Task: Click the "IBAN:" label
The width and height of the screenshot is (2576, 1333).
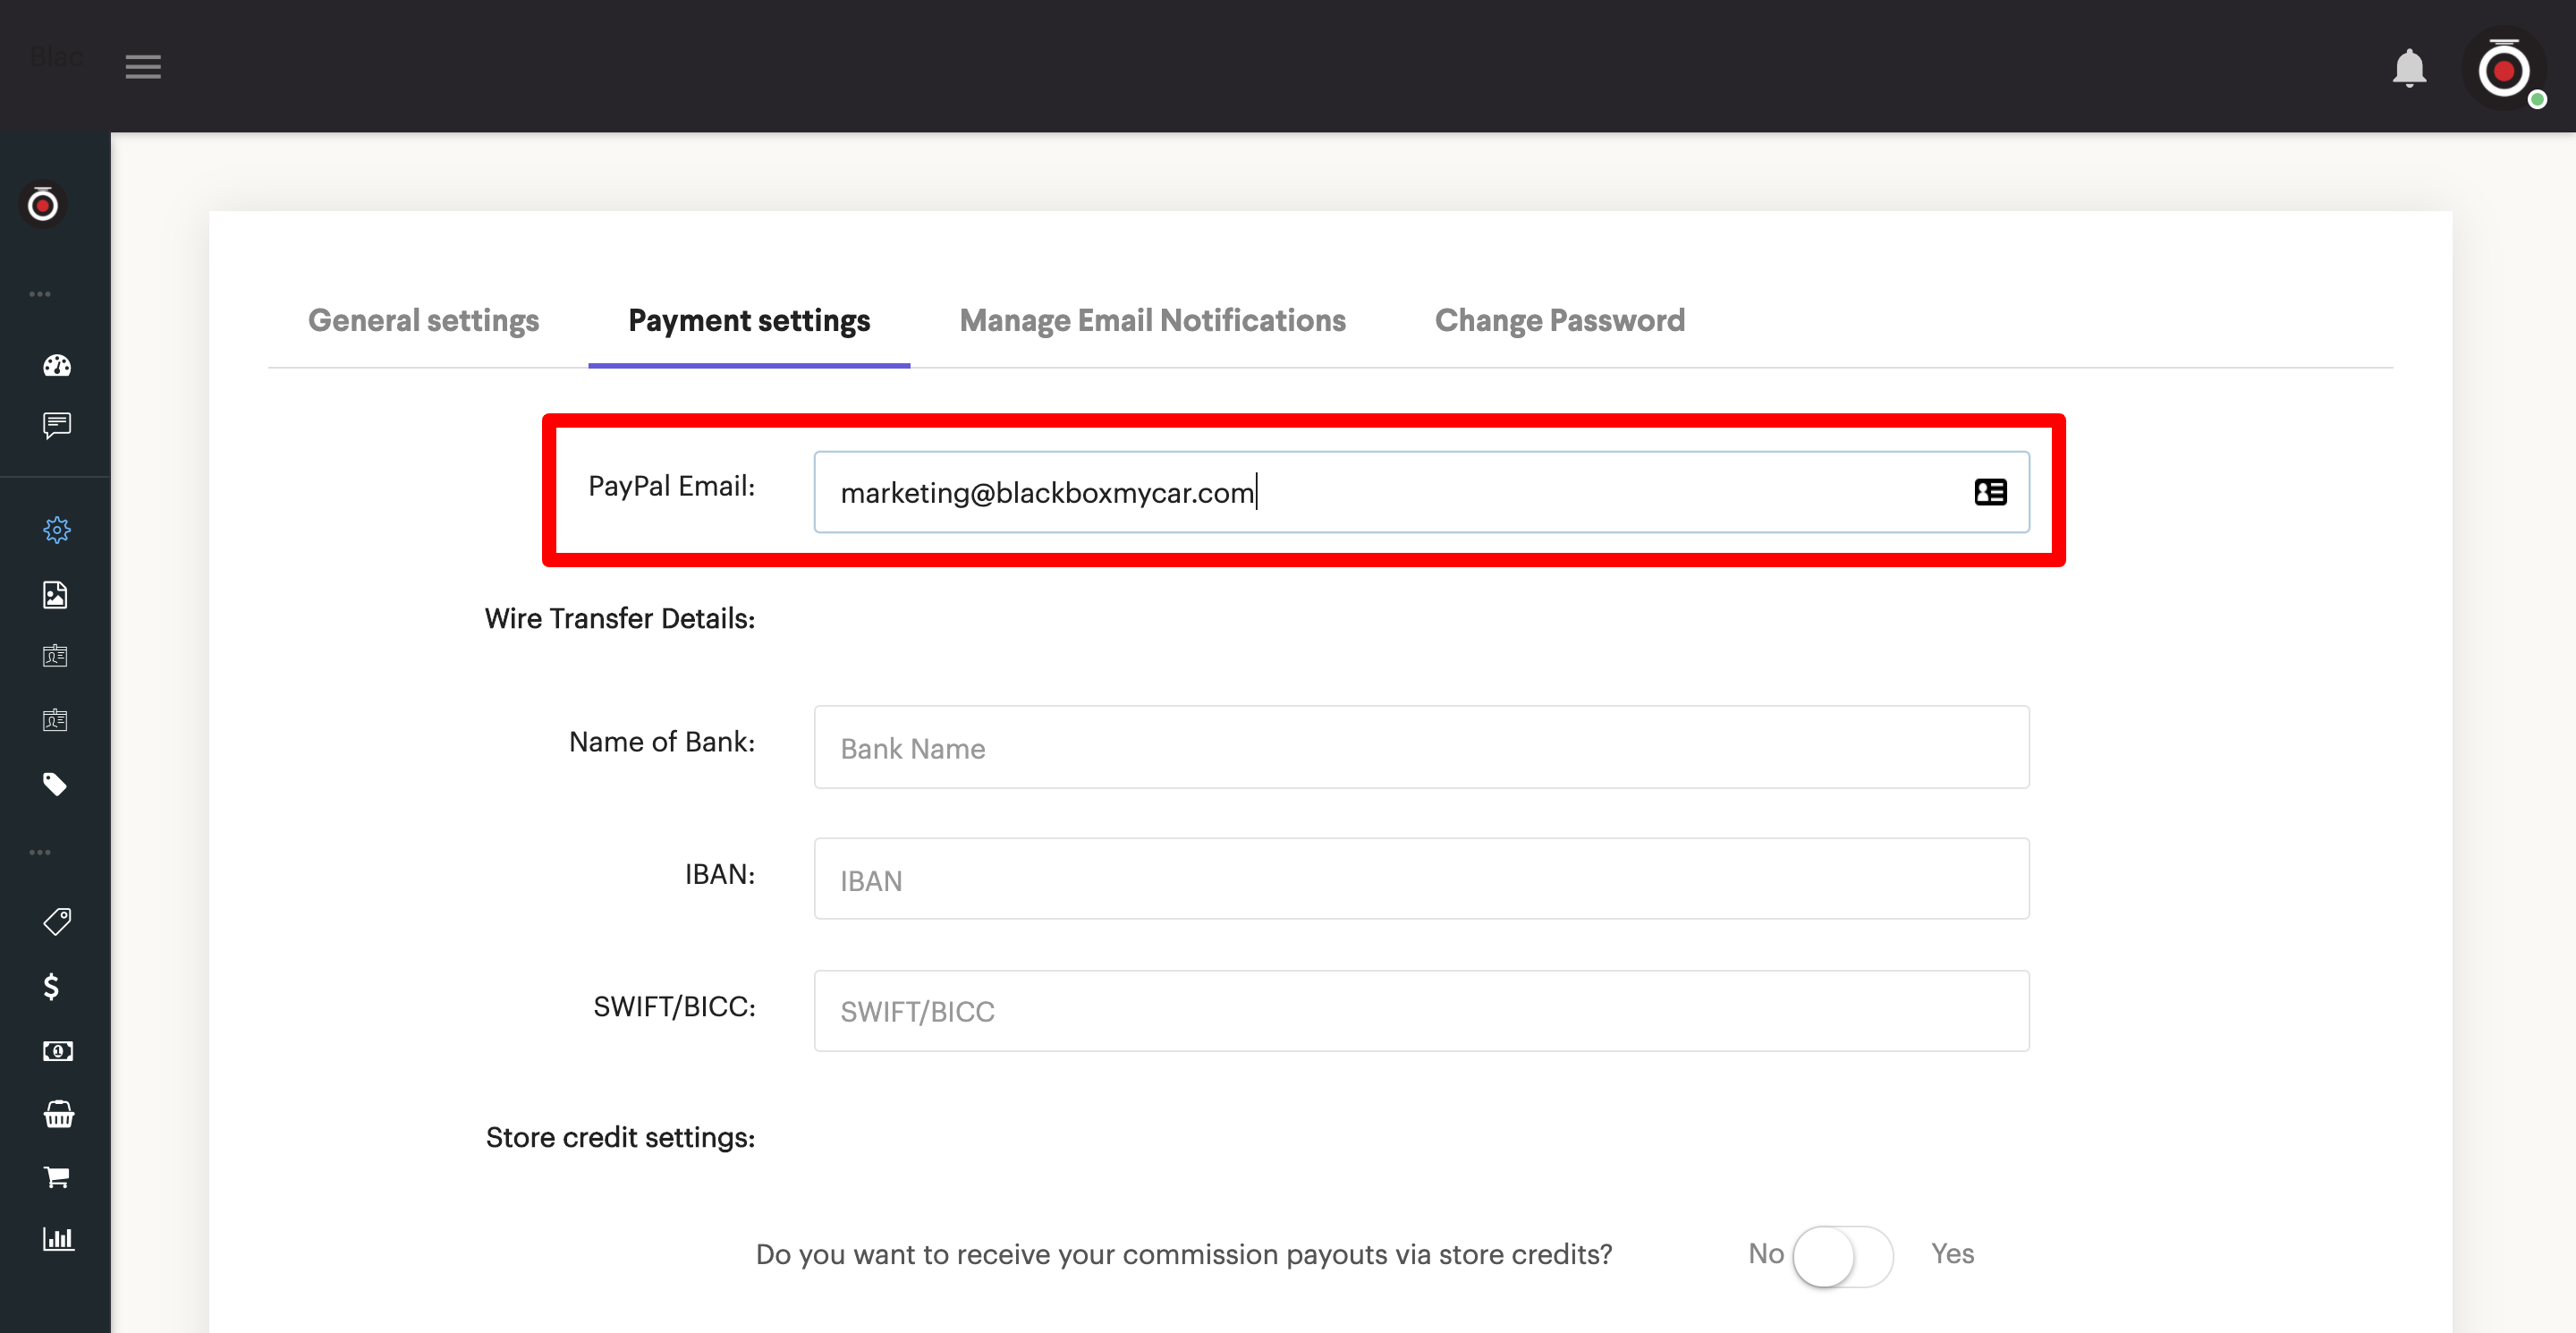Action: [x=720, y=874]
